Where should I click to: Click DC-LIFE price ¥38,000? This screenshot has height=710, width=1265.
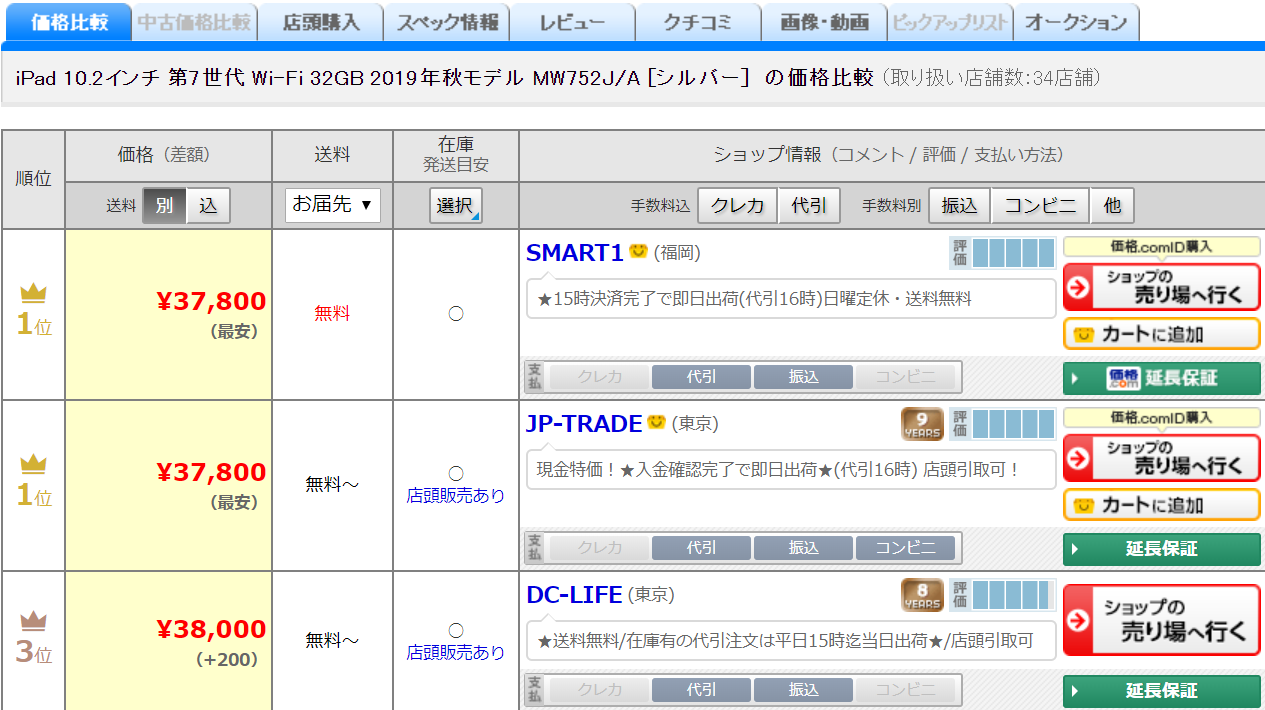click(x=211, y=629)
